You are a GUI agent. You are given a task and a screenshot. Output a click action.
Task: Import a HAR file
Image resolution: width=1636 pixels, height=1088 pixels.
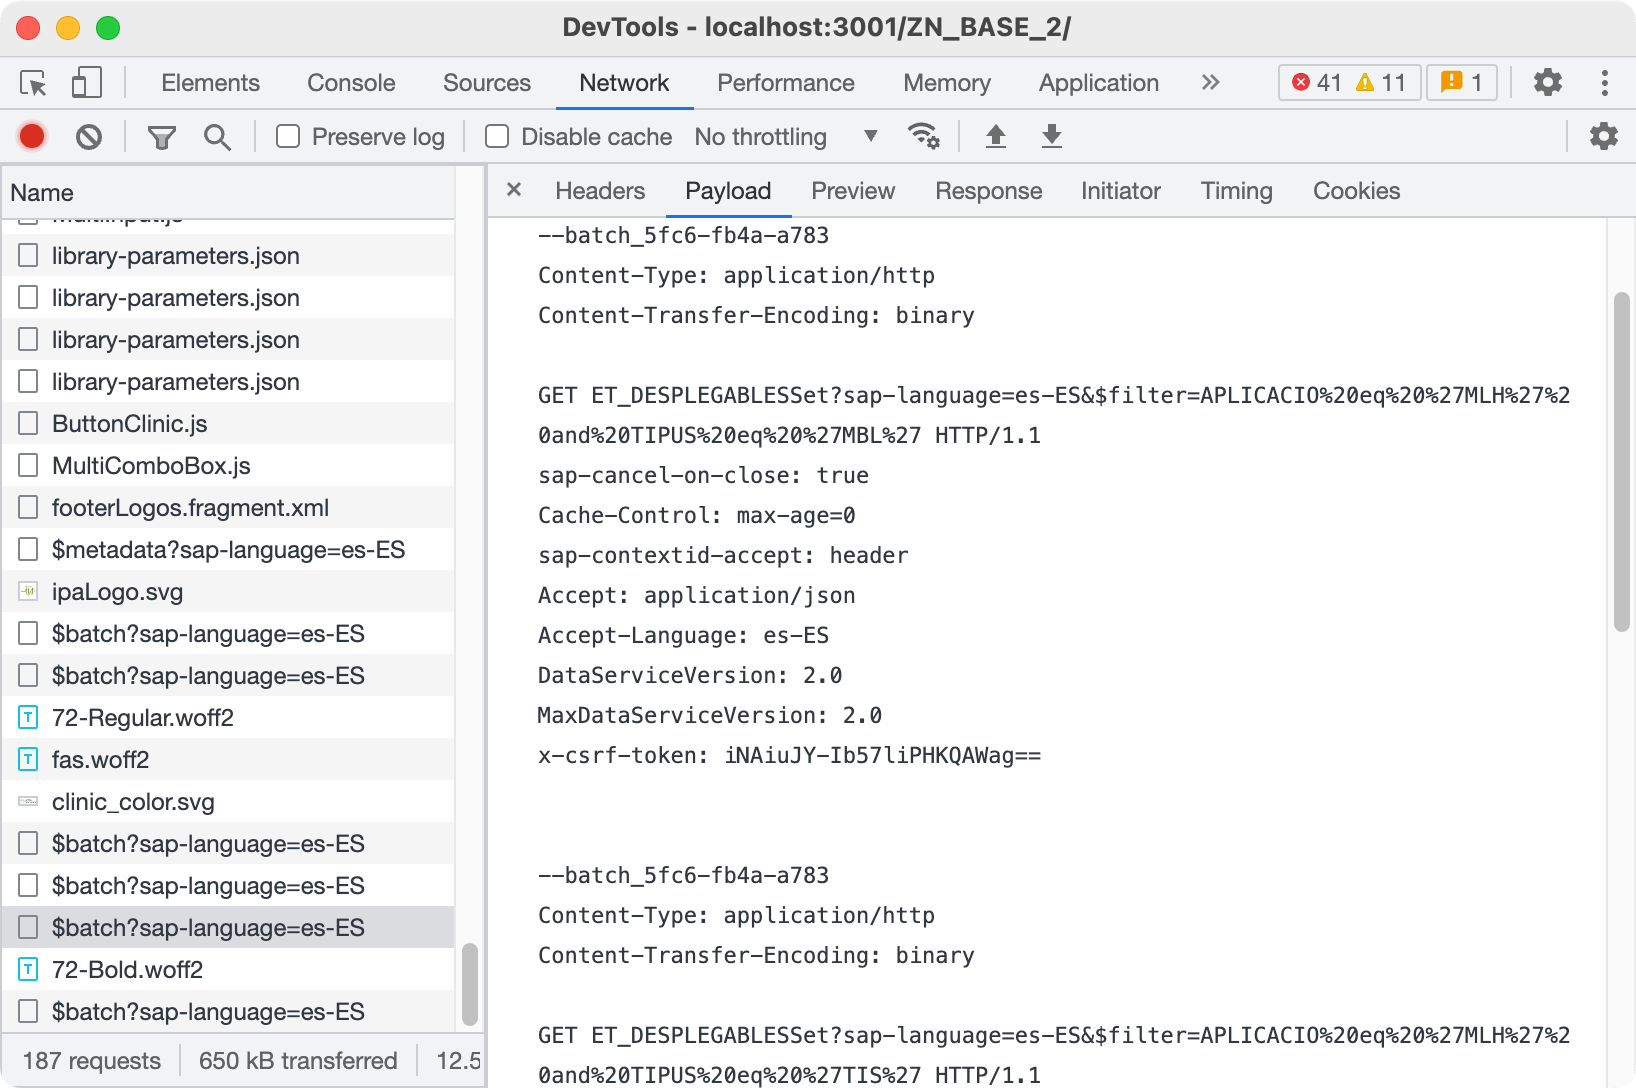pyautogui.click(x=996, y=136)
